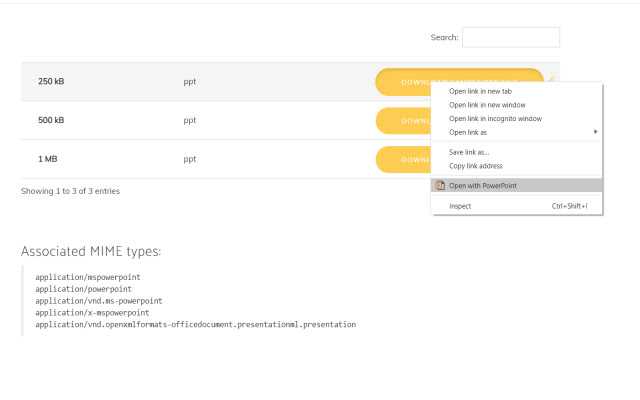Select 'Open link in new window'
Viewport: 640px width, 400px height.
click(487, 105)
